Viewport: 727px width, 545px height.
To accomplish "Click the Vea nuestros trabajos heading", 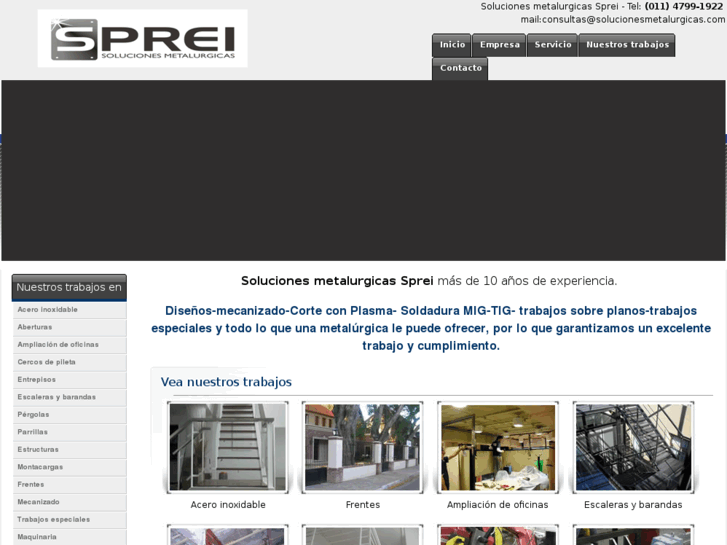I will 226,382.
